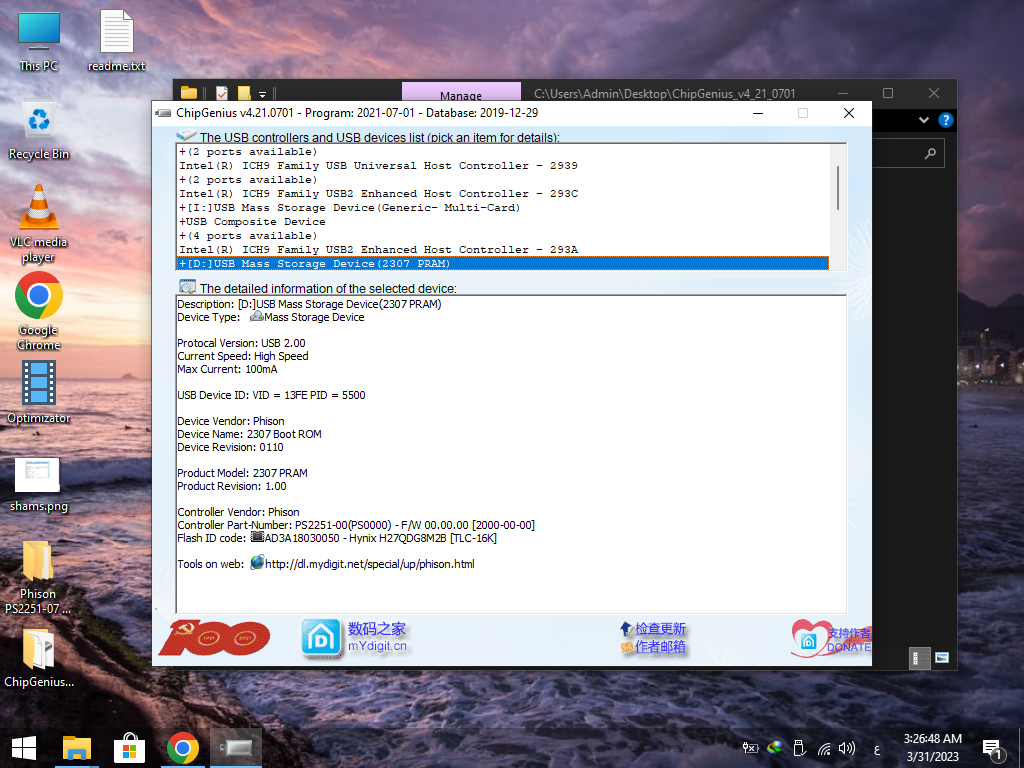
Task: Select ICH9 USB2 Enhanced Host Controller 293A
Action: (503, 249)
